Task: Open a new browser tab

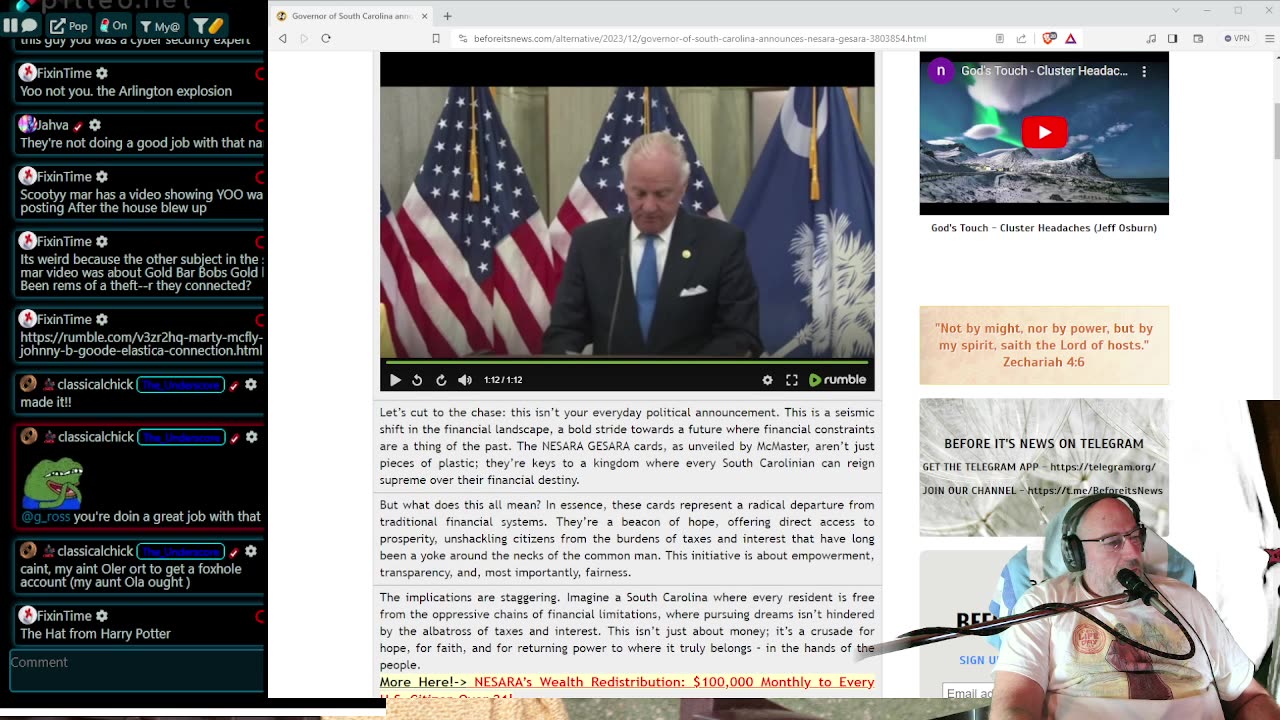Action: click(447, 16)
